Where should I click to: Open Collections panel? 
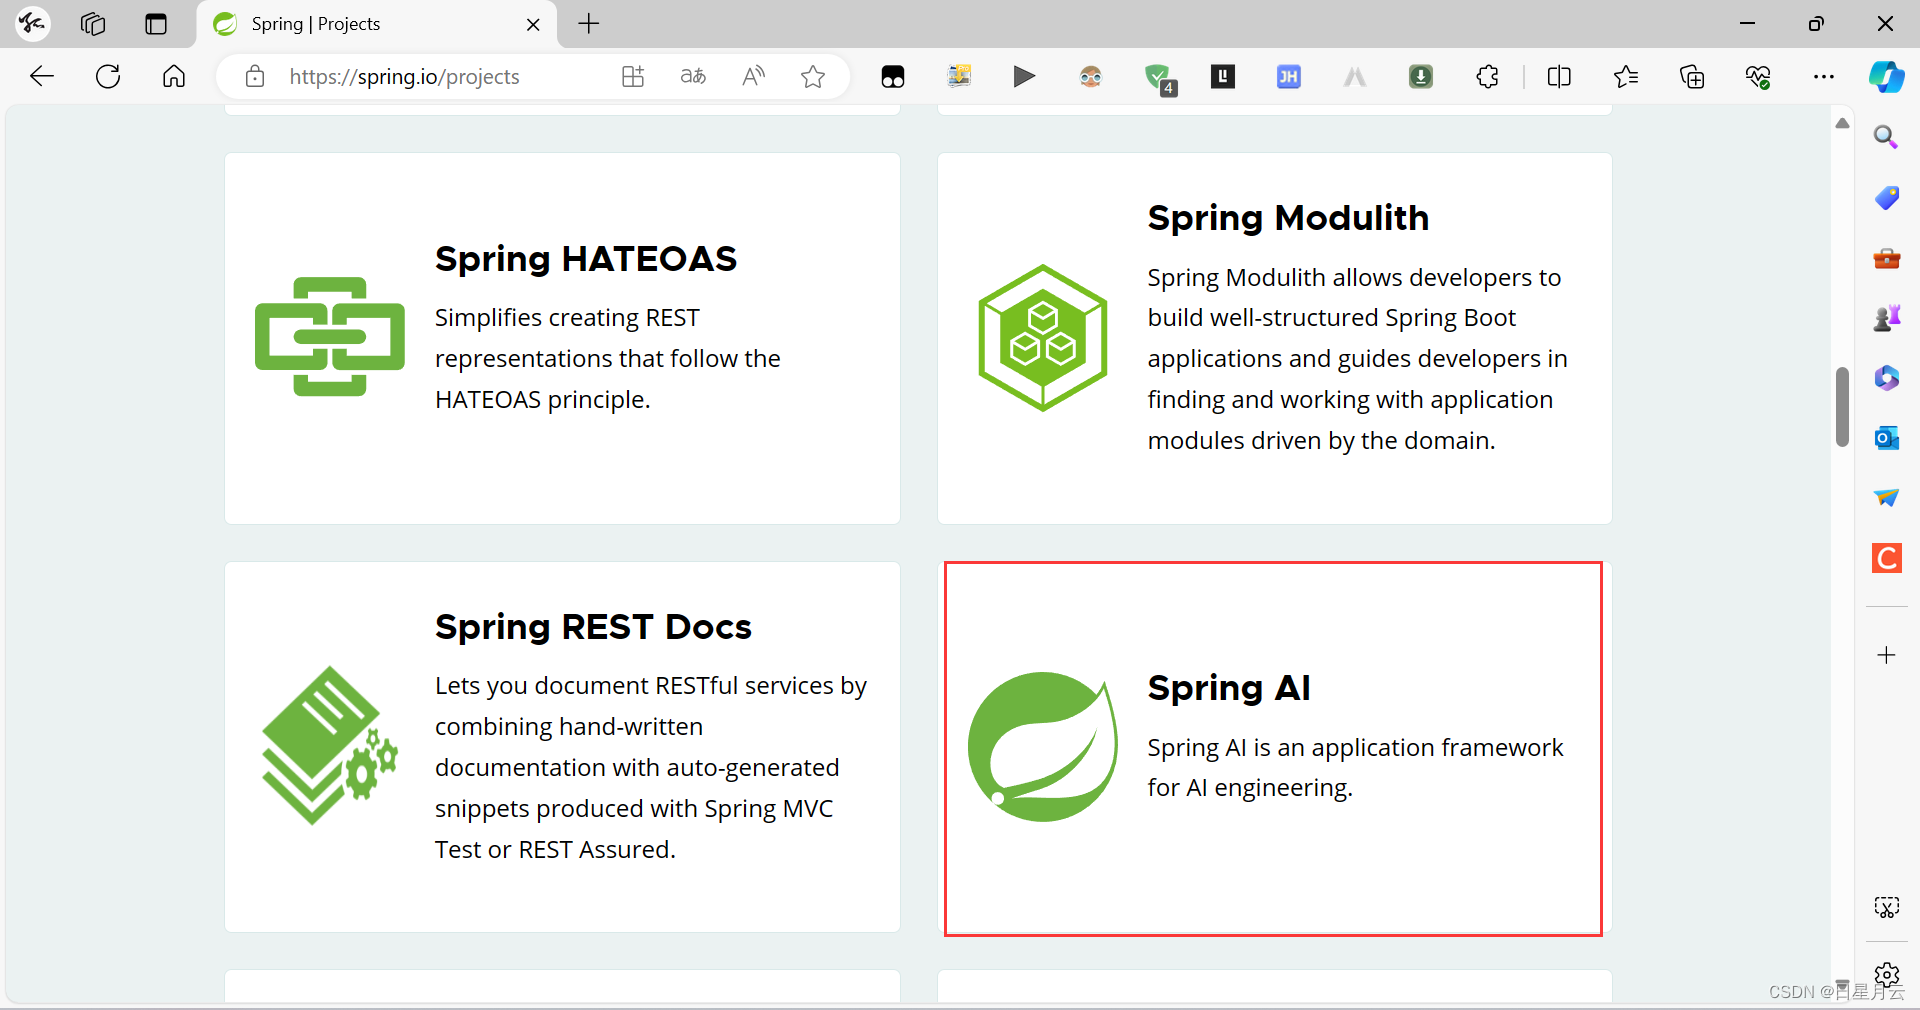[1692, 76]
